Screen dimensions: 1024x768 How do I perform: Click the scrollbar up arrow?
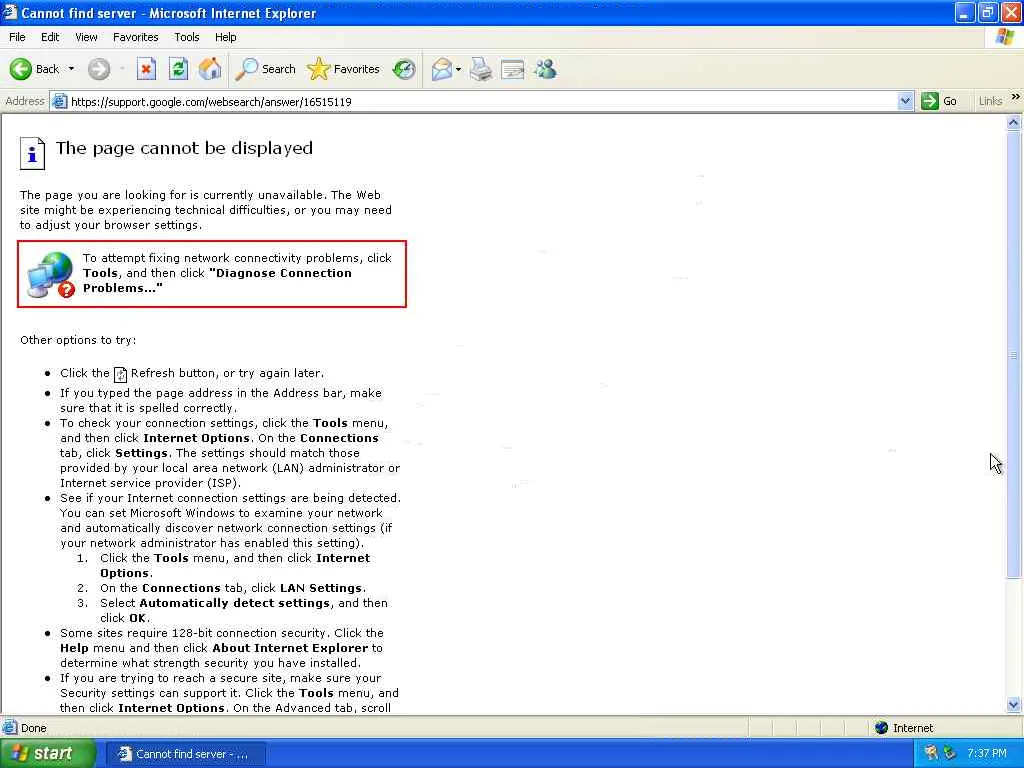[1014, 122]
